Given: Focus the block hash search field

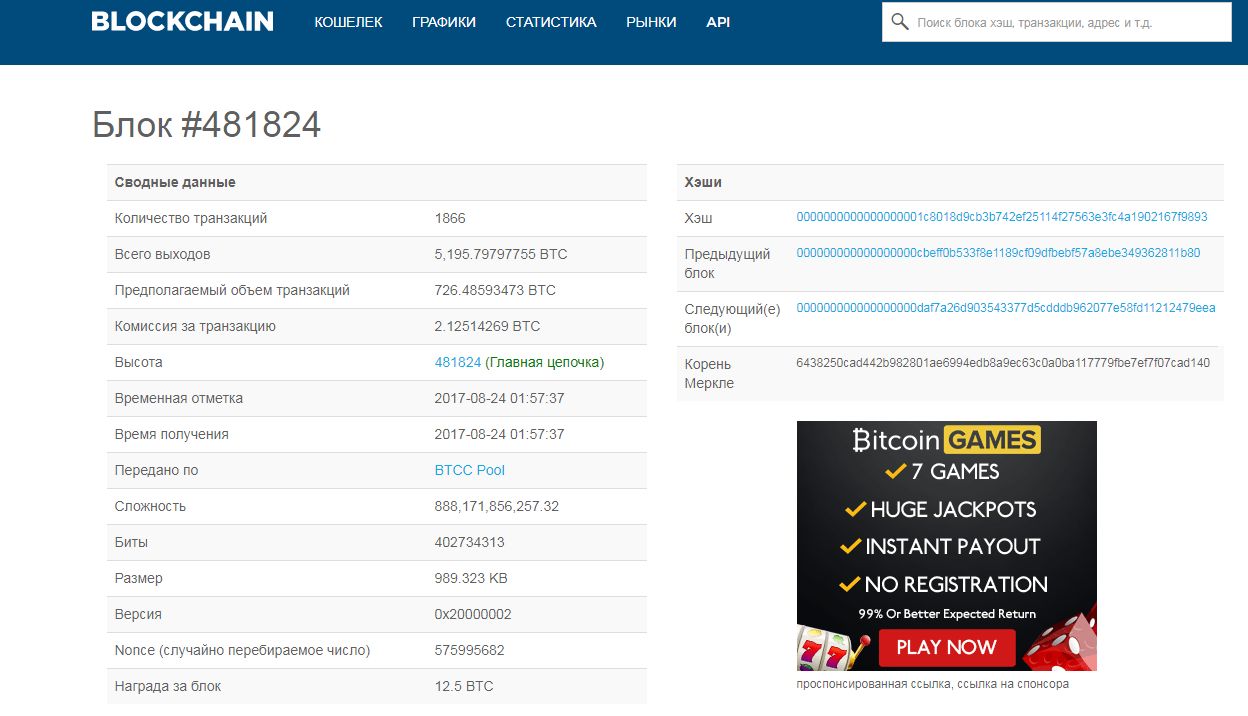Looking at the screenshot, I should click(1065, 22).
